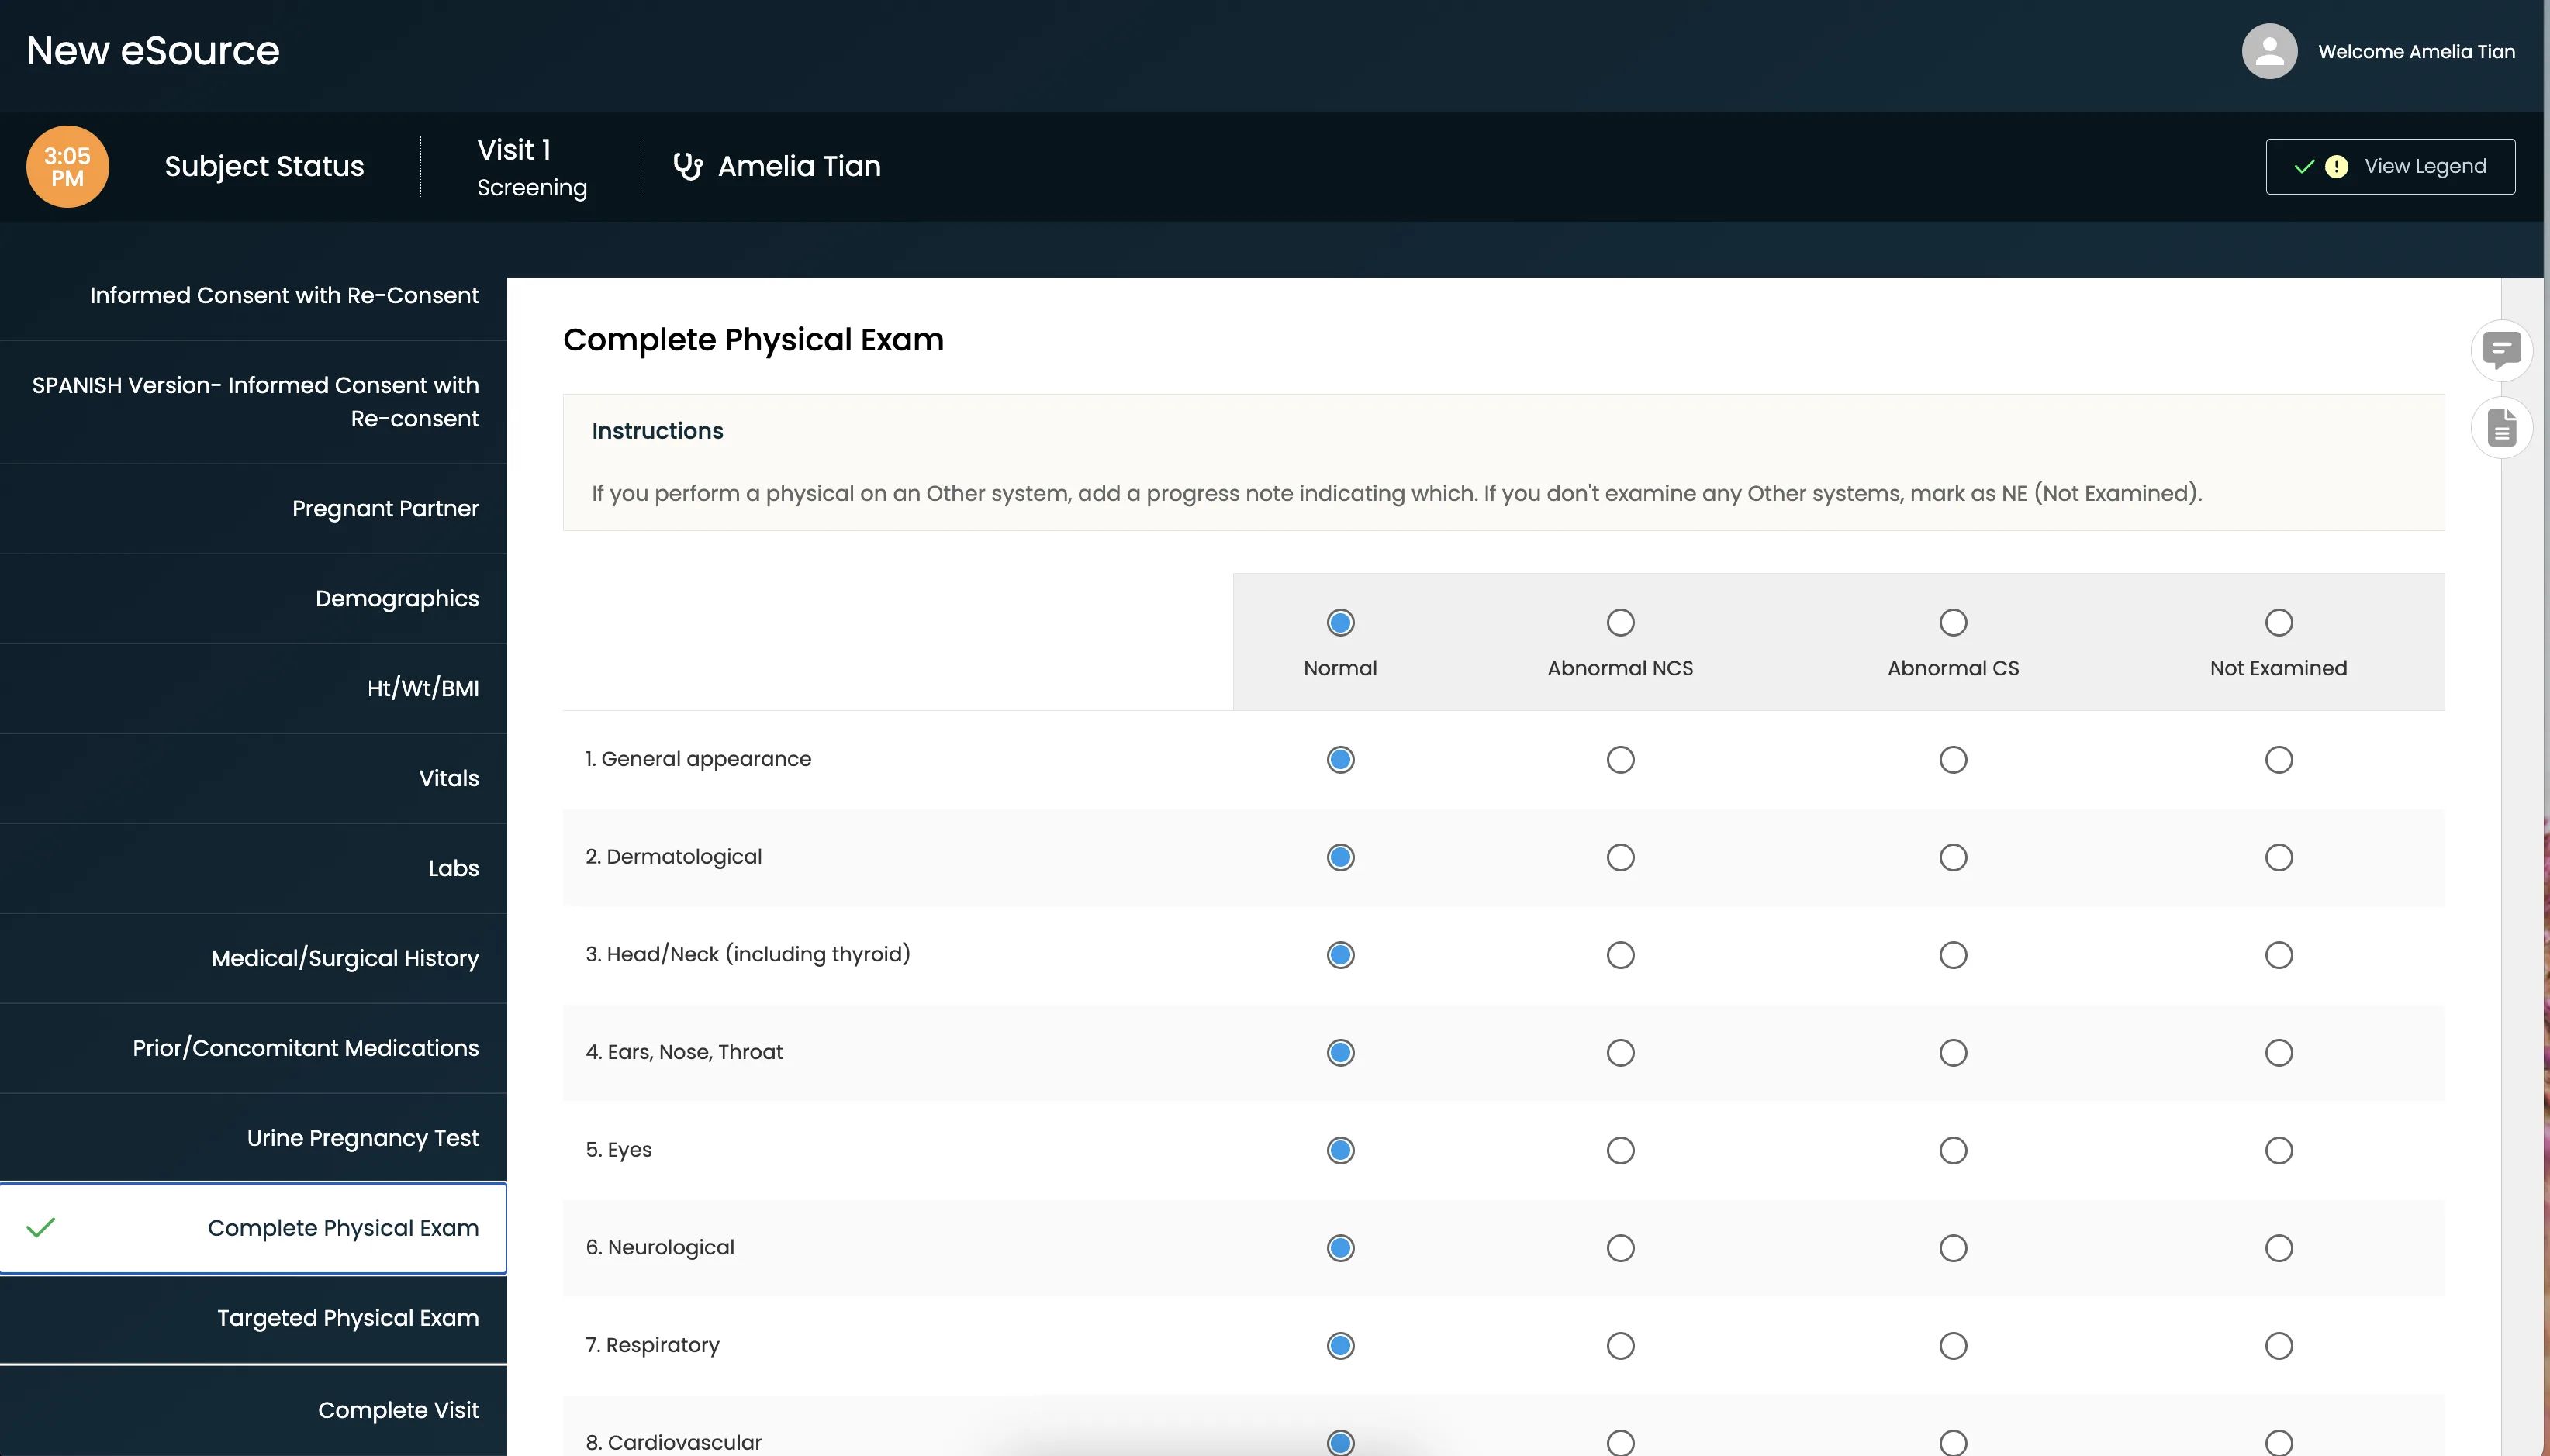Open the document notes icon
The height and width of the screenshot is (1456, 2550).
click(x=2501, y=428)
